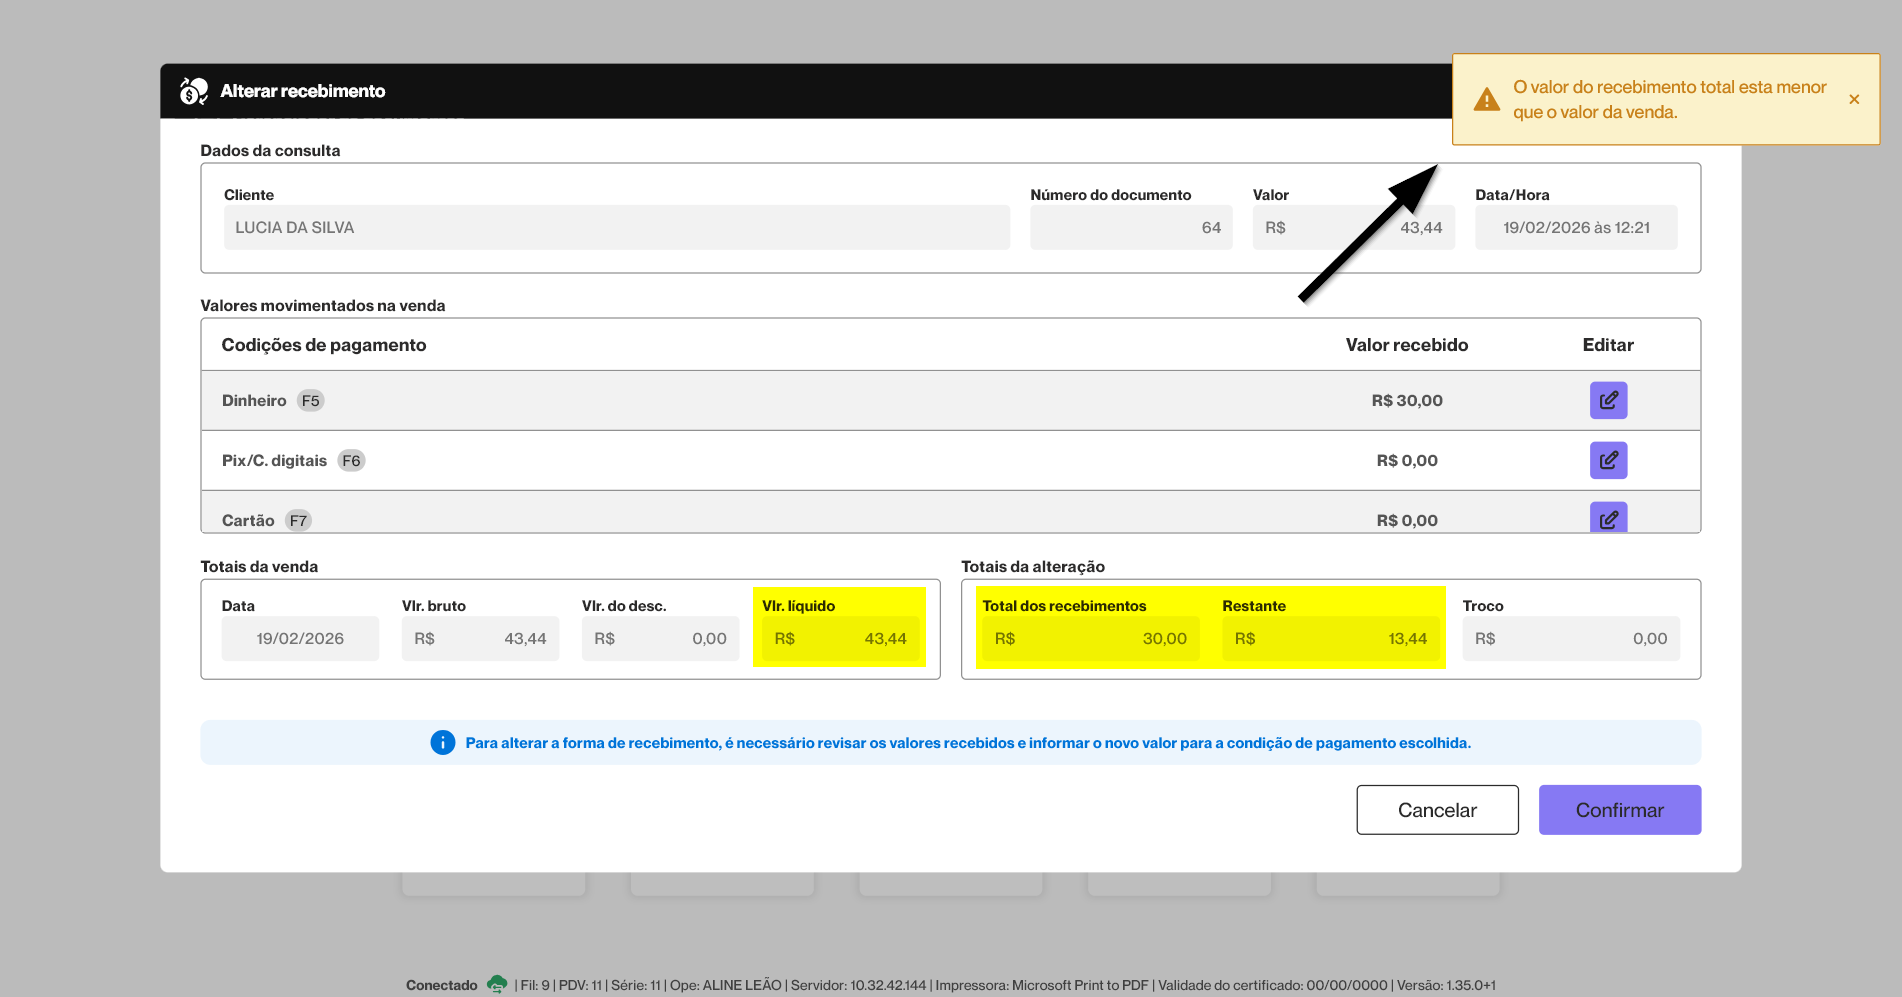Viewport: 1902px width, 997px height.
Task: Click the Cliente name field
Action: pos(616,228)
